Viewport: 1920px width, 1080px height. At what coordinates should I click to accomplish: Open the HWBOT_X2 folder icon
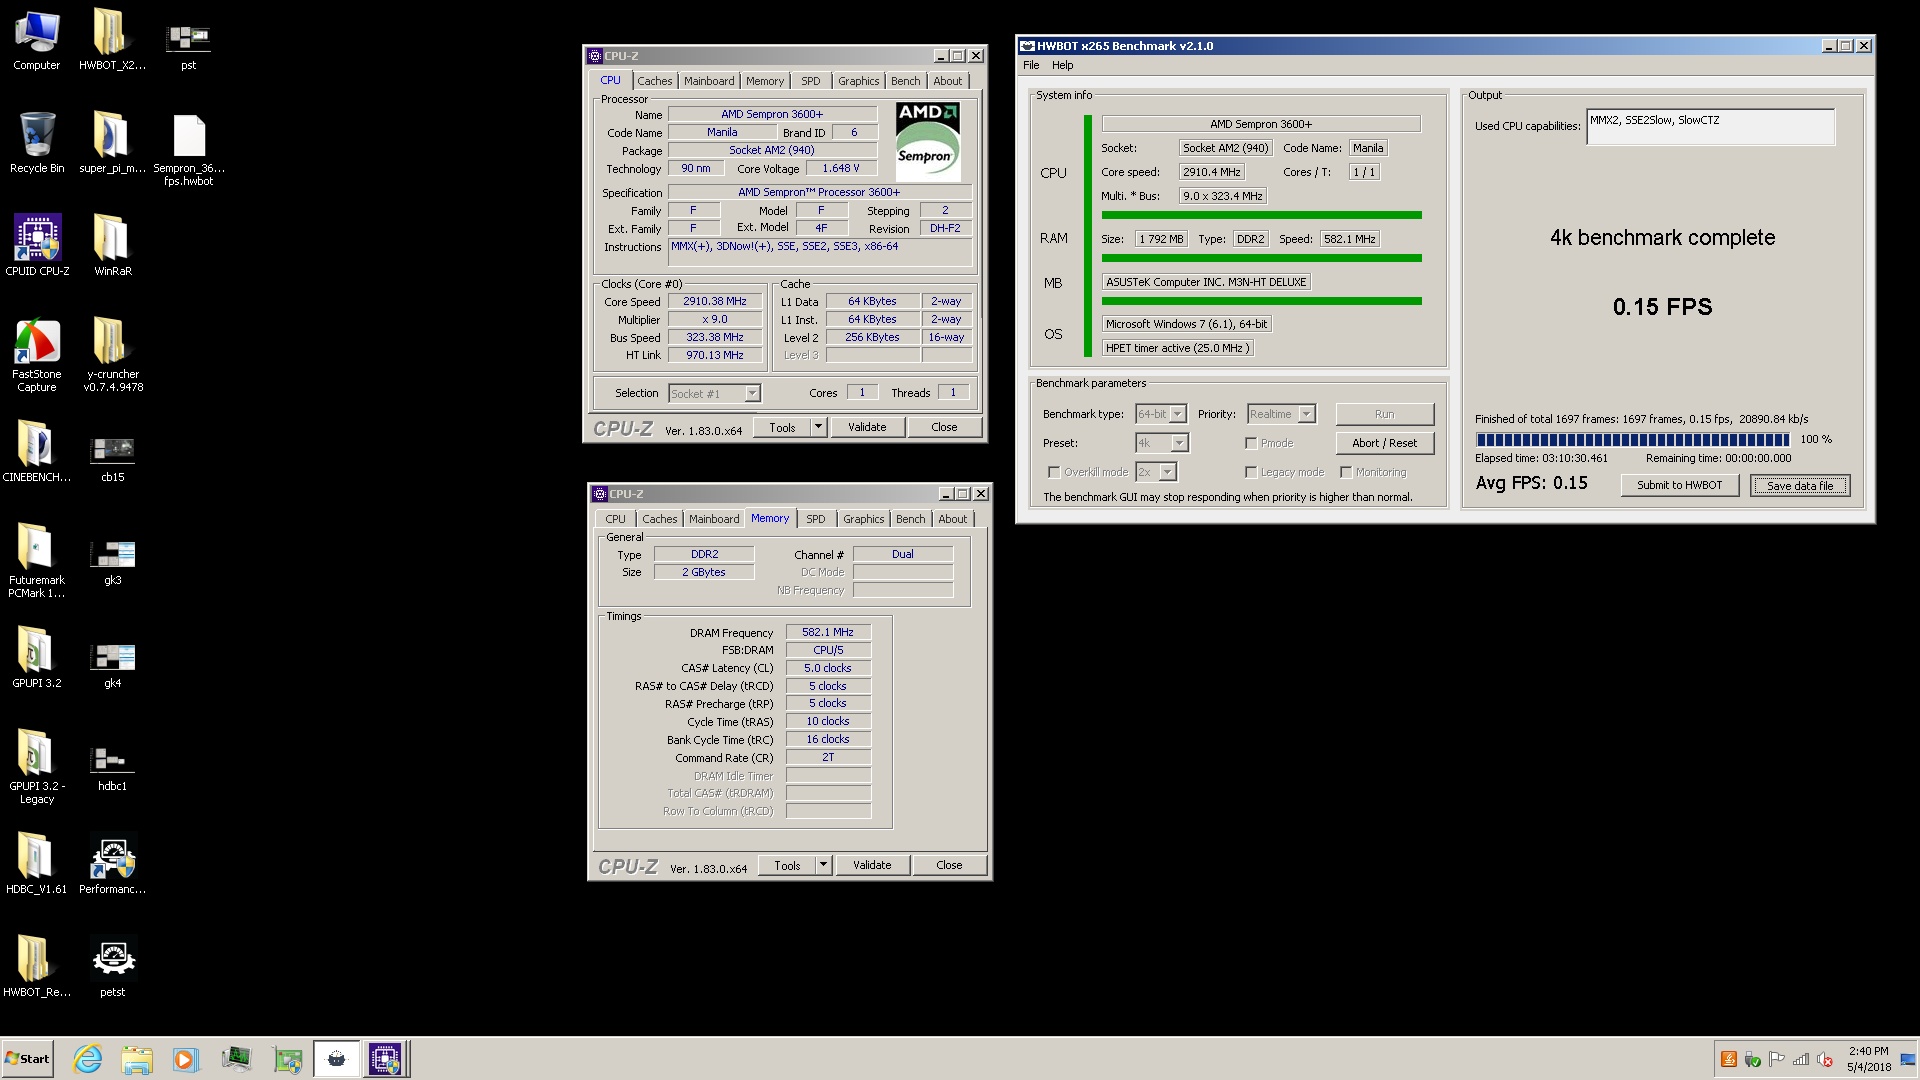[112, 40]
